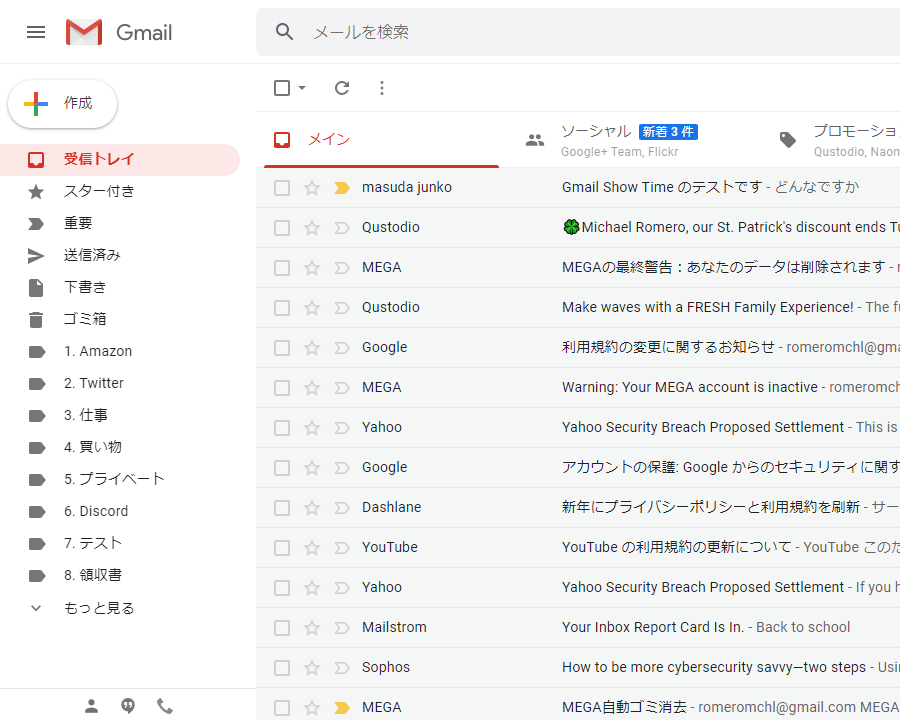This screenshot has height=720, width=900.
Task: Open the three-dot more options menu
Action: (382, 88)
